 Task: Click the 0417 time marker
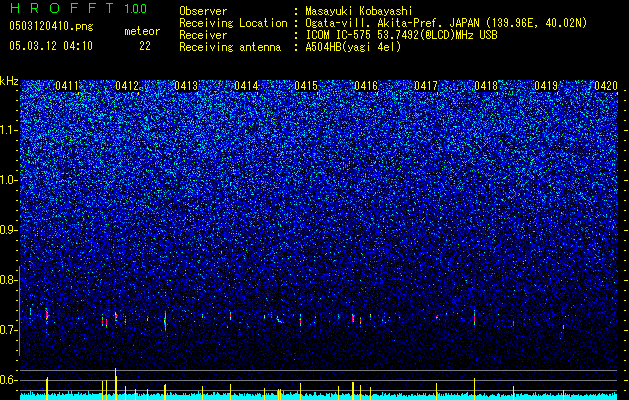pyautogui.click(x=426, y=86)
